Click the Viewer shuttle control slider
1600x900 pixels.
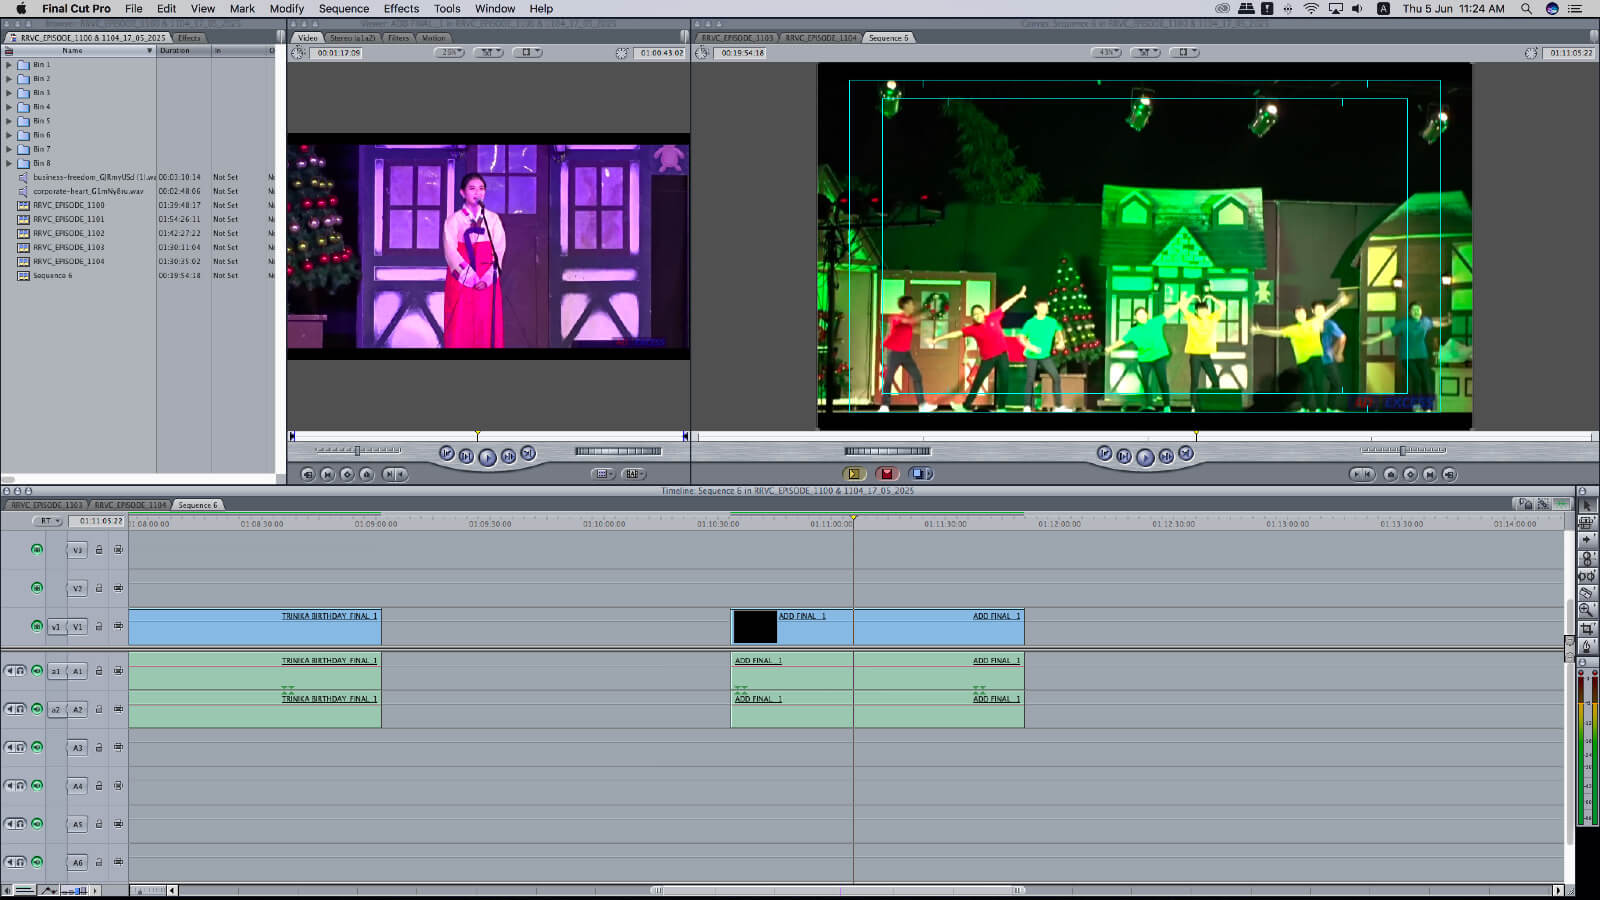coord(358,451)
